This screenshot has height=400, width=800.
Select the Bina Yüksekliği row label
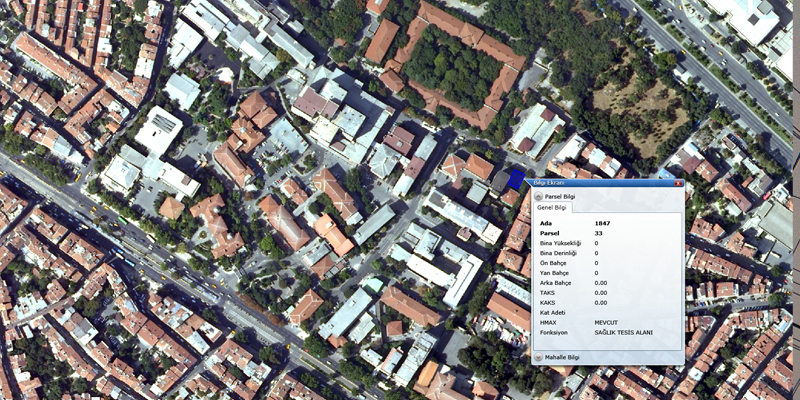560,243
